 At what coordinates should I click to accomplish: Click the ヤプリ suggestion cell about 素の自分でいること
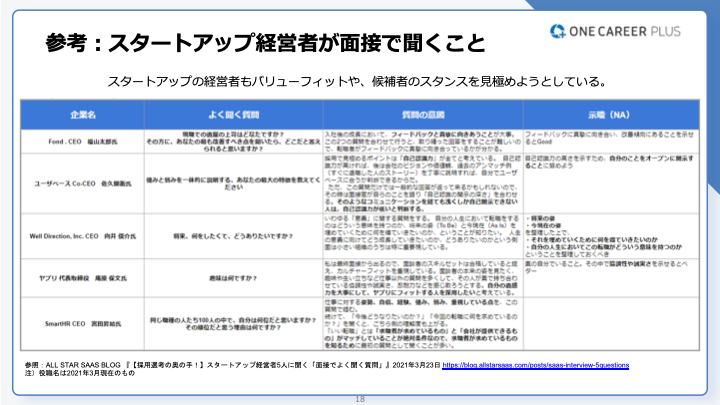(611, 278)
